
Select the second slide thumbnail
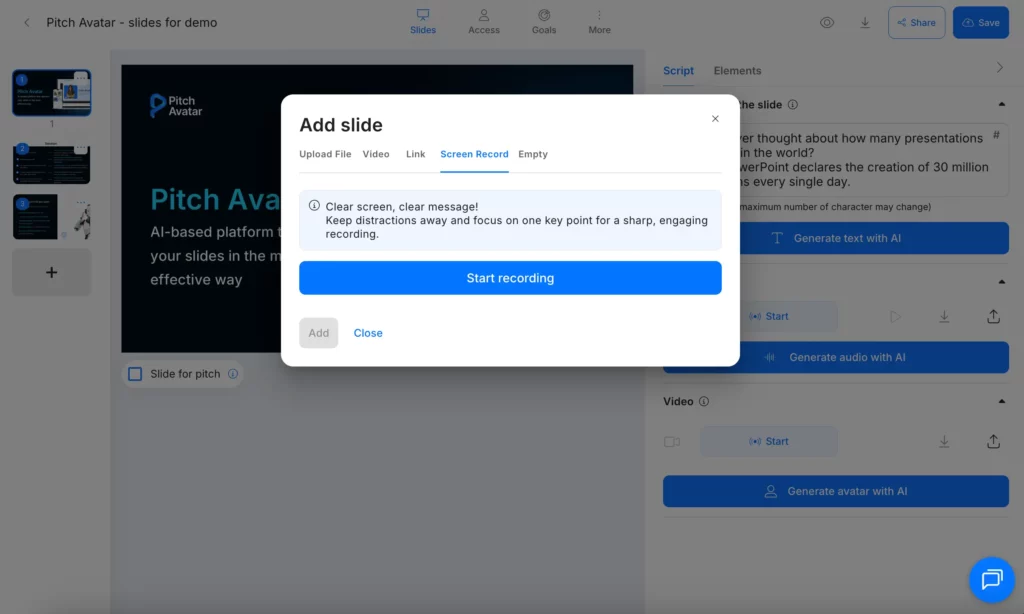(x=51, y=163)
